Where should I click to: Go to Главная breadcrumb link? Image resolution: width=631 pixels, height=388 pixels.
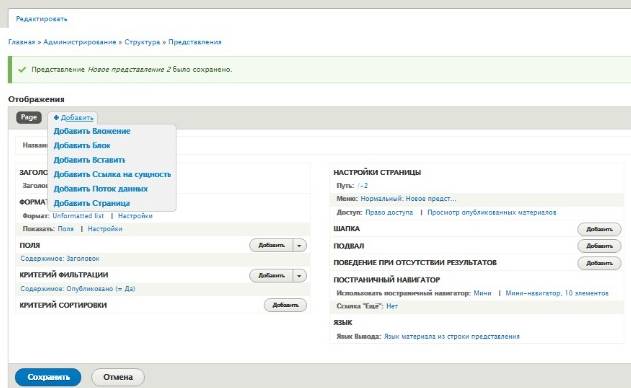pos(22,42)
